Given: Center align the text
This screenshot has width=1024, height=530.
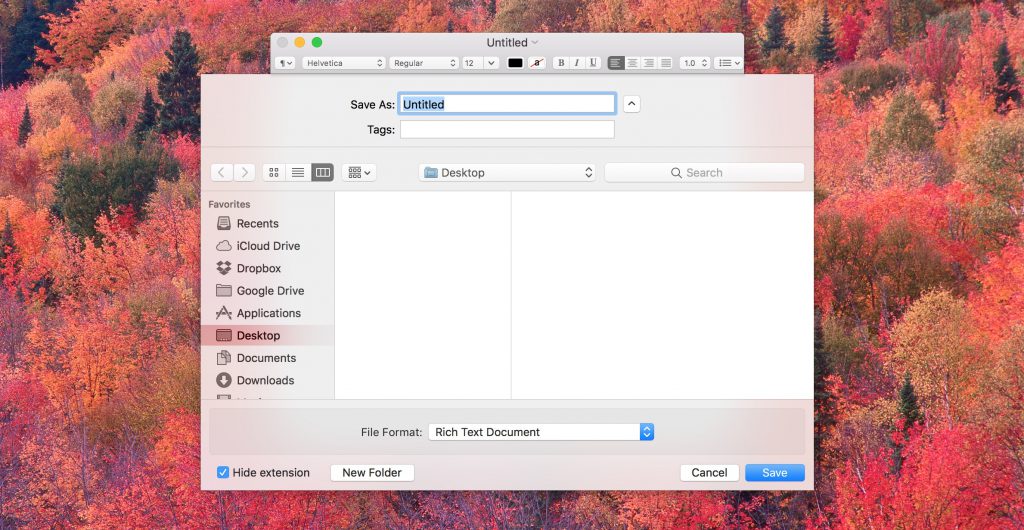Looking at the screenshot, I should click(632, 63).
